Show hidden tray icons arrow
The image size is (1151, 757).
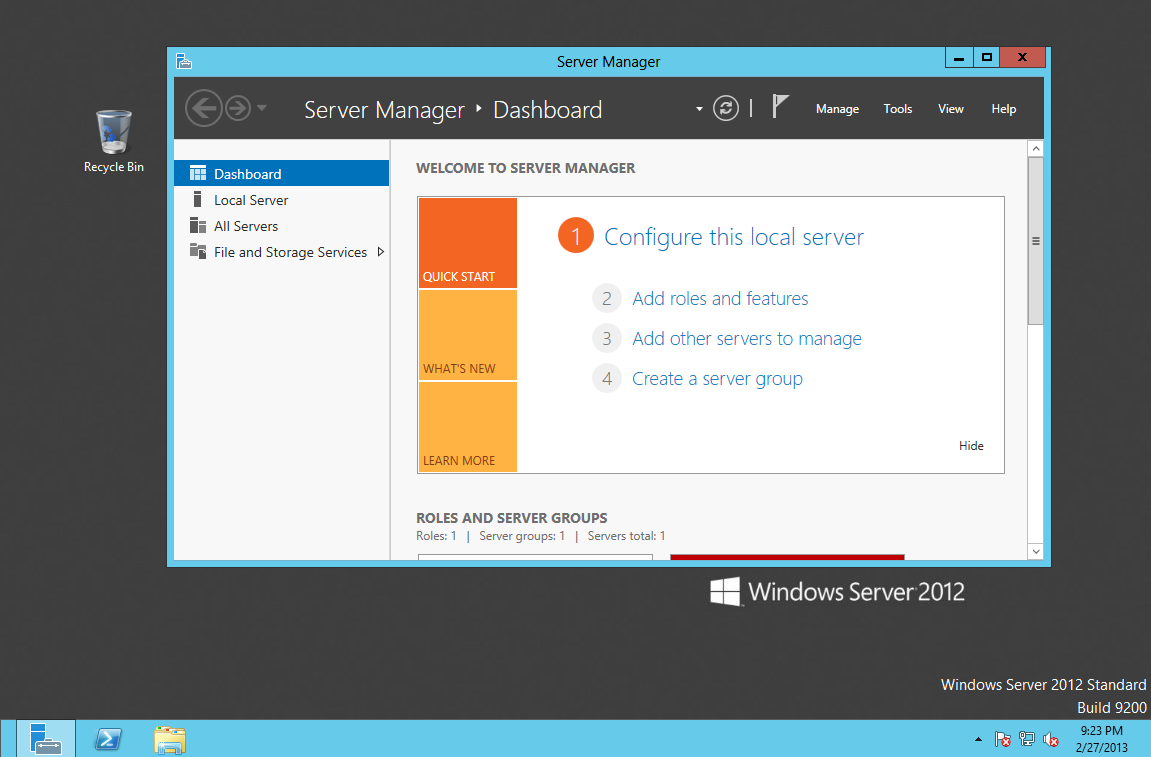pos(978,739)
